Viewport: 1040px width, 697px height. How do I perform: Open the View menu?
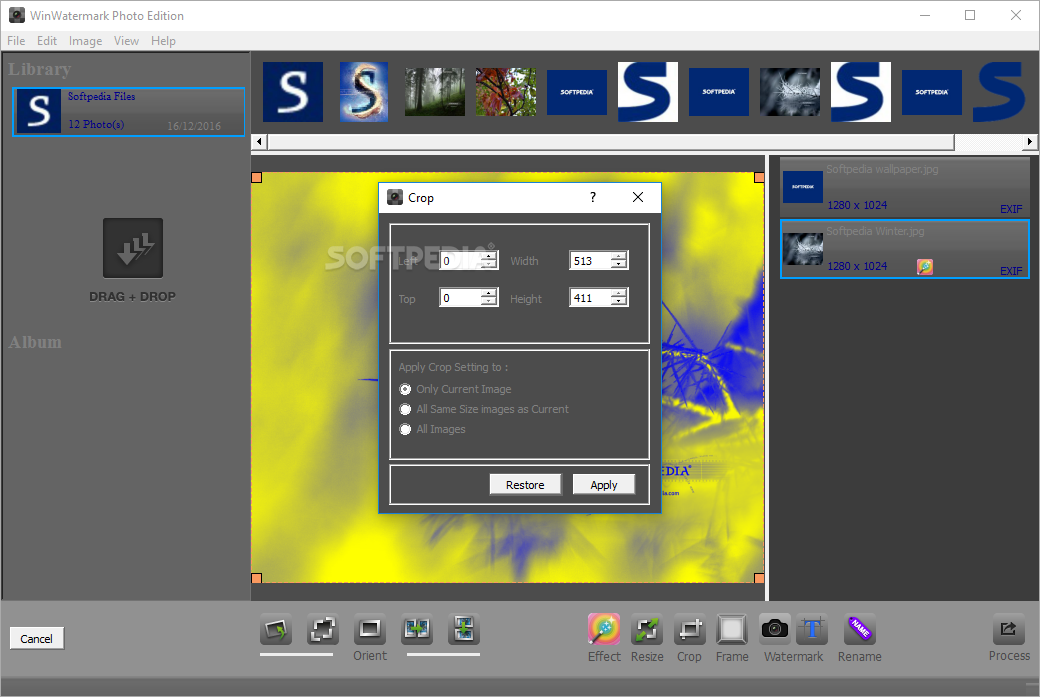(x=126, y=41)
